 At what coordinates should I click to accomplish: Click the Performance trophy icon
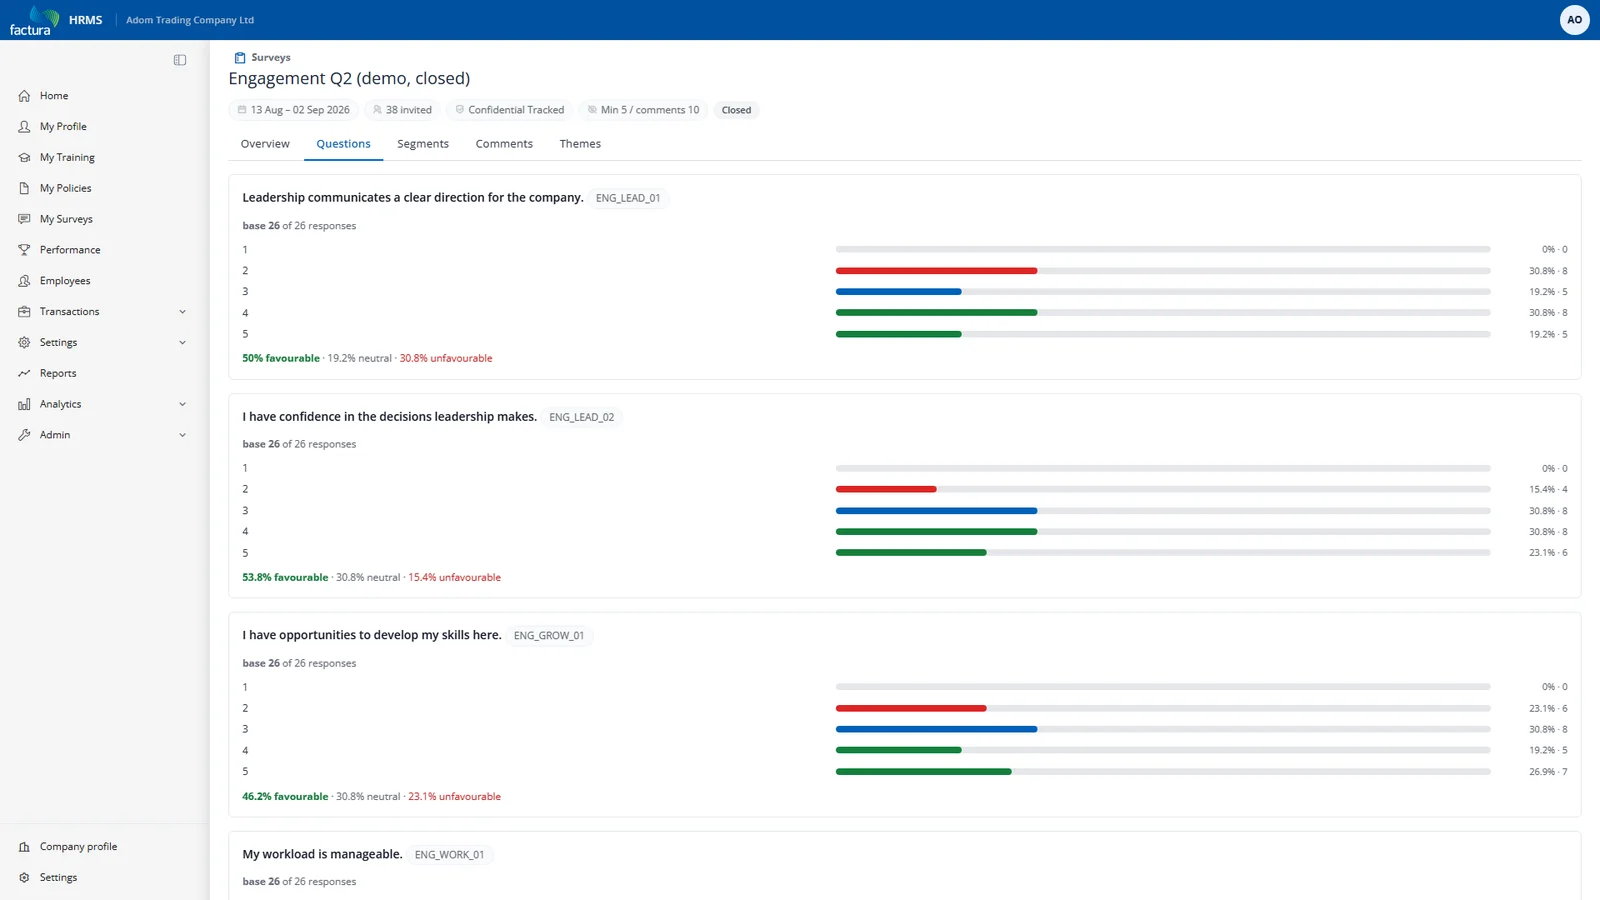point(24,250)
